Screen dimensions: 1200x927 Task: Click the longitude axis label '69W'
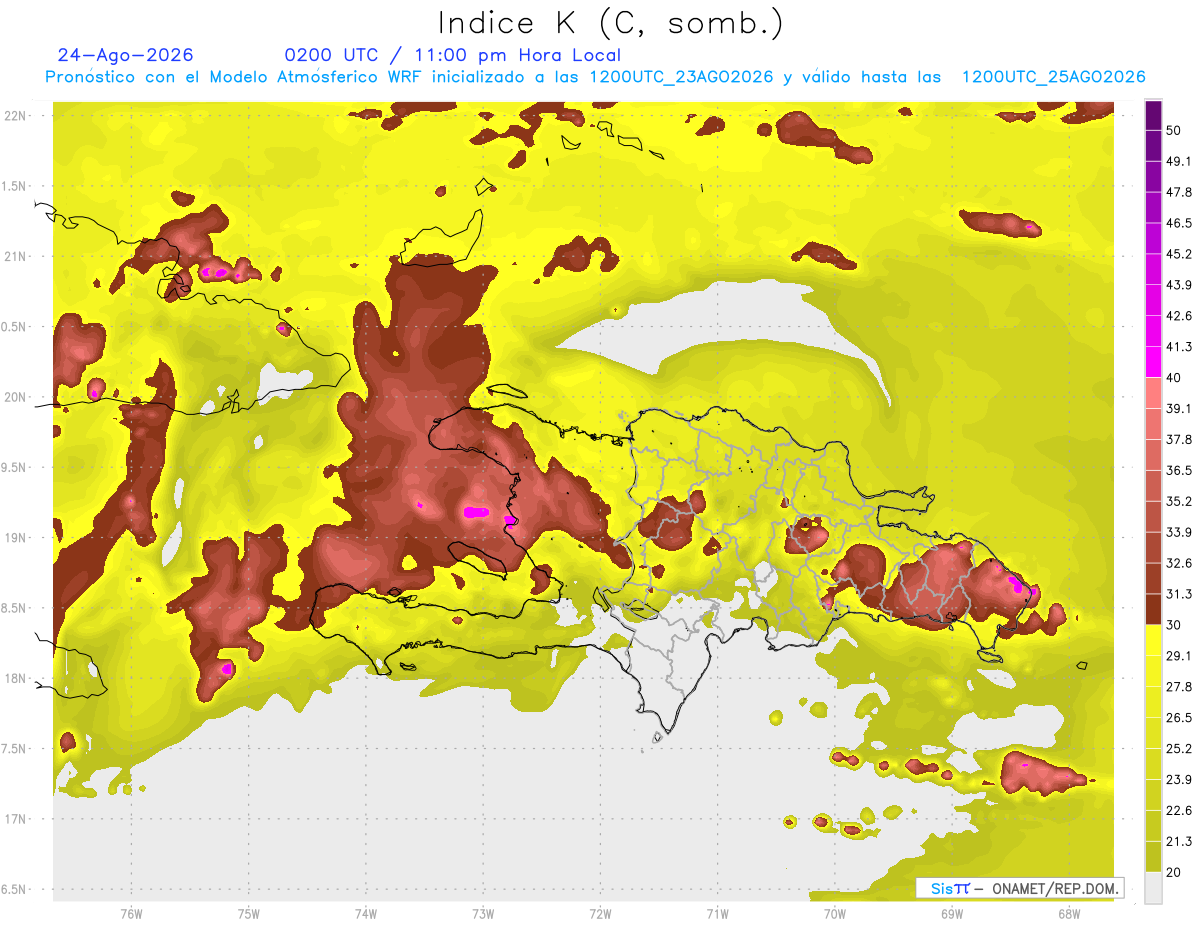(951, 914)
